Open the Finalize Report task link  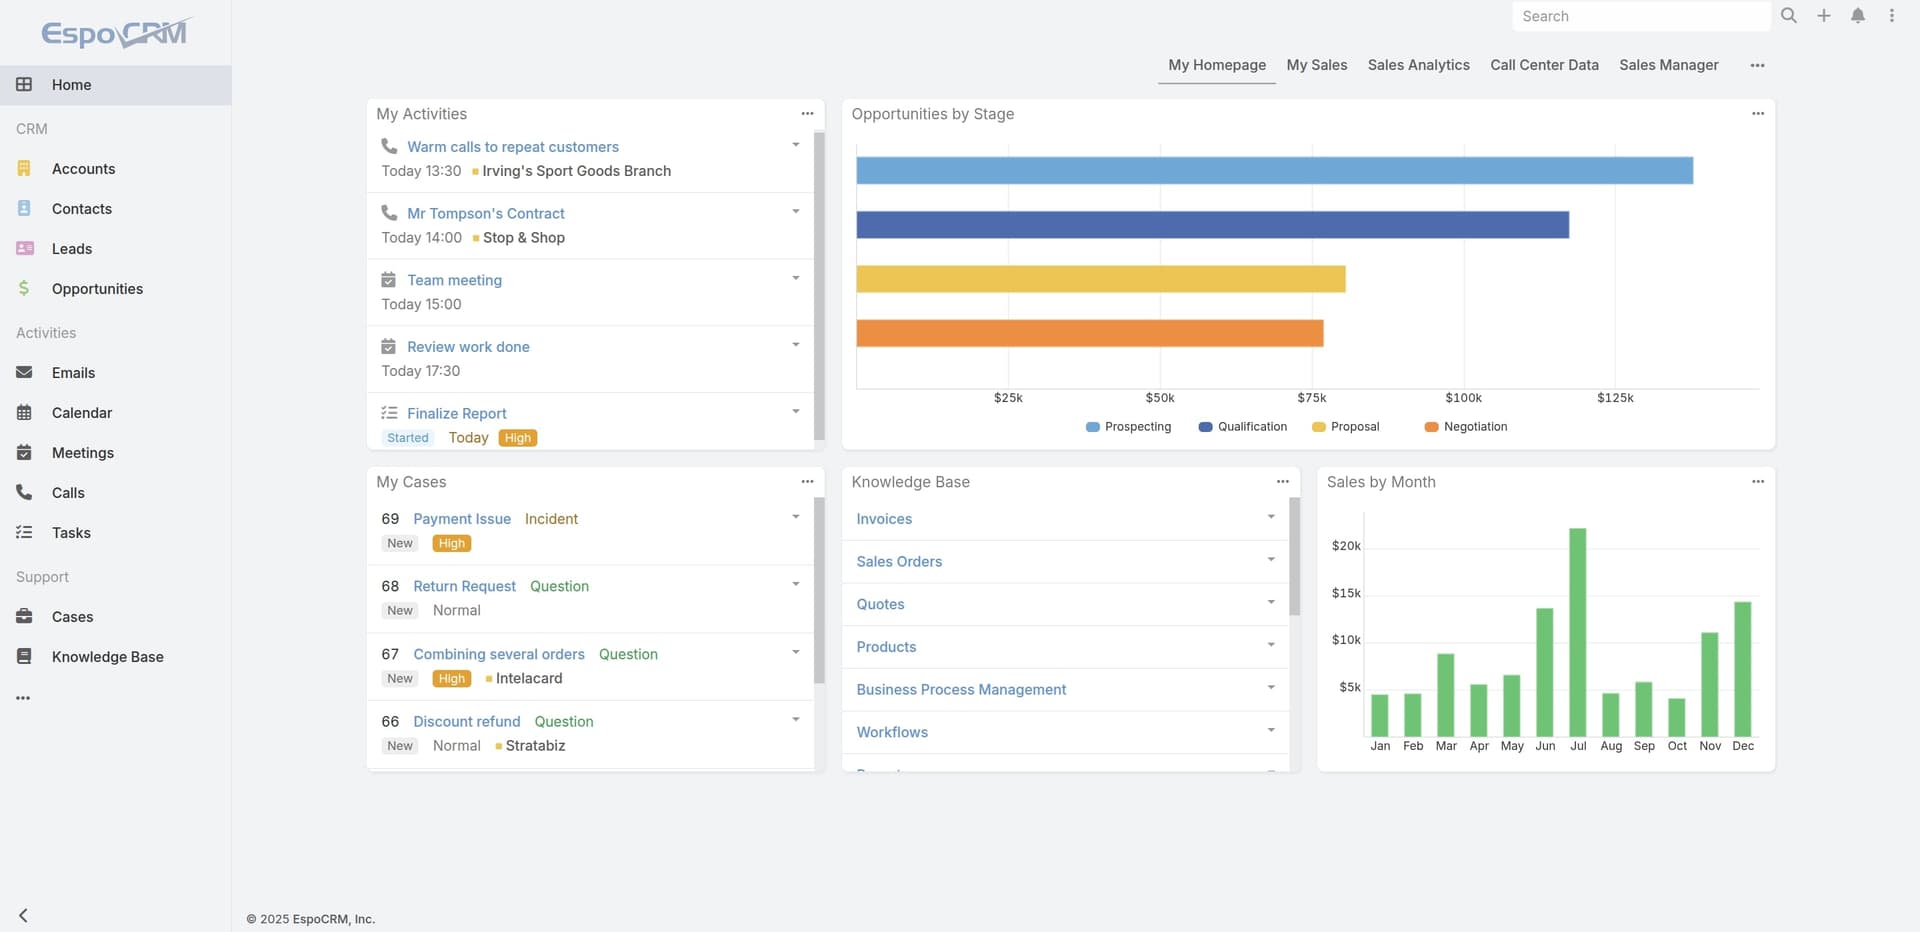(457, 414)
